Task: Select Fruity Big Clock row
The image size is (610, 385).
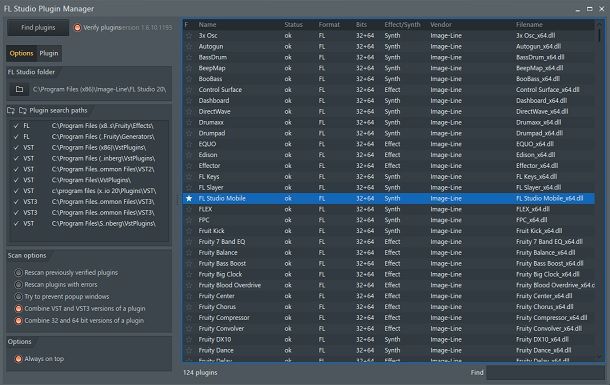Action: point(389,274)
